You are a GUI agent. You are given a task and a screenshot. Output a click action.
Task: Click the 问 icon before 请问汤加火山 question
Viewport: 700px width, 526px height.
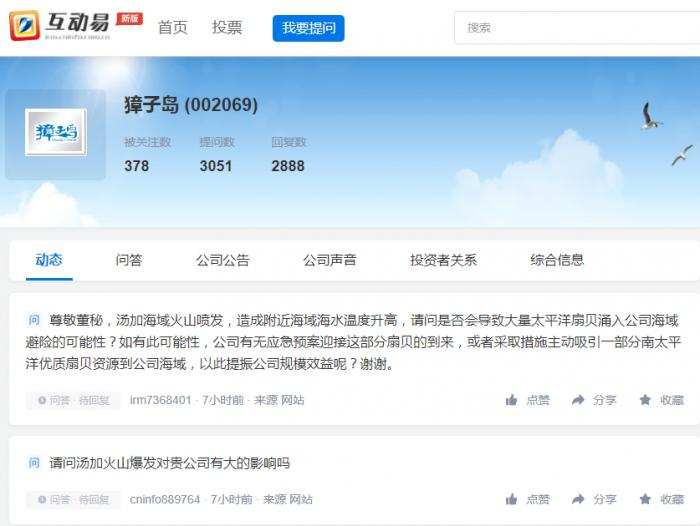pyautogui.click(x=34, y=463)
